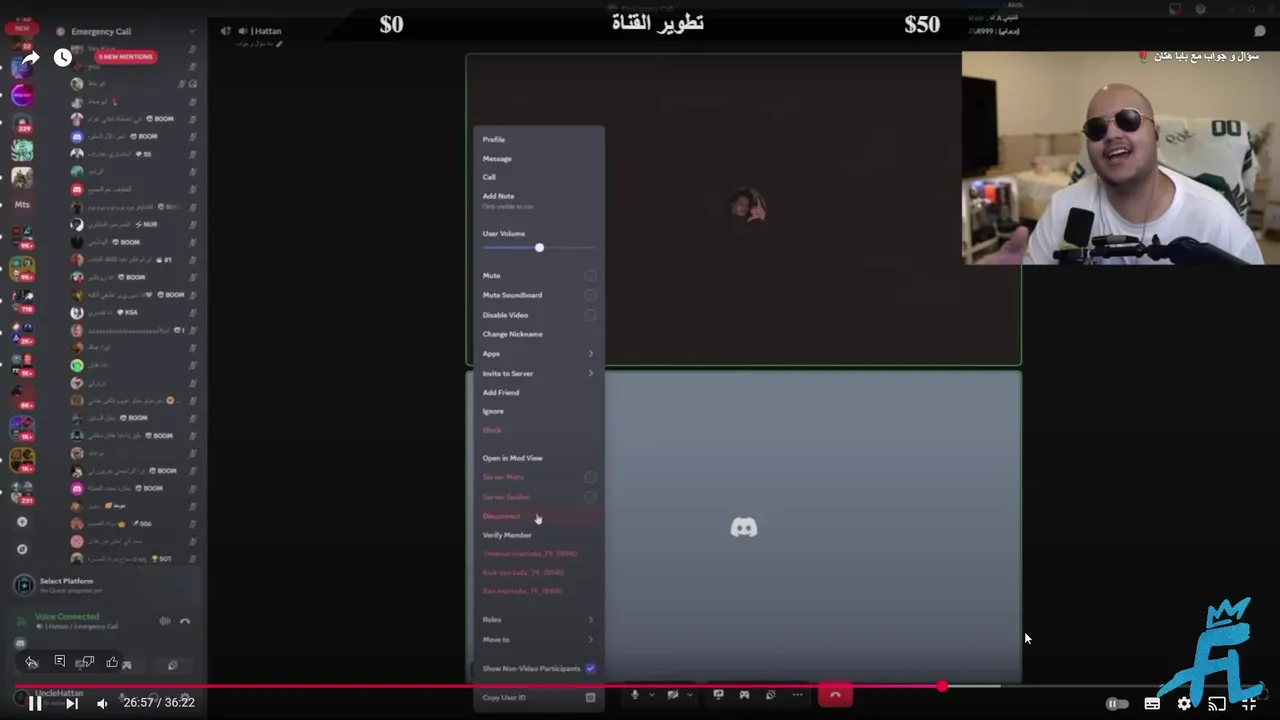Open the Emergency Call server header dropdown

pos(125,31)
